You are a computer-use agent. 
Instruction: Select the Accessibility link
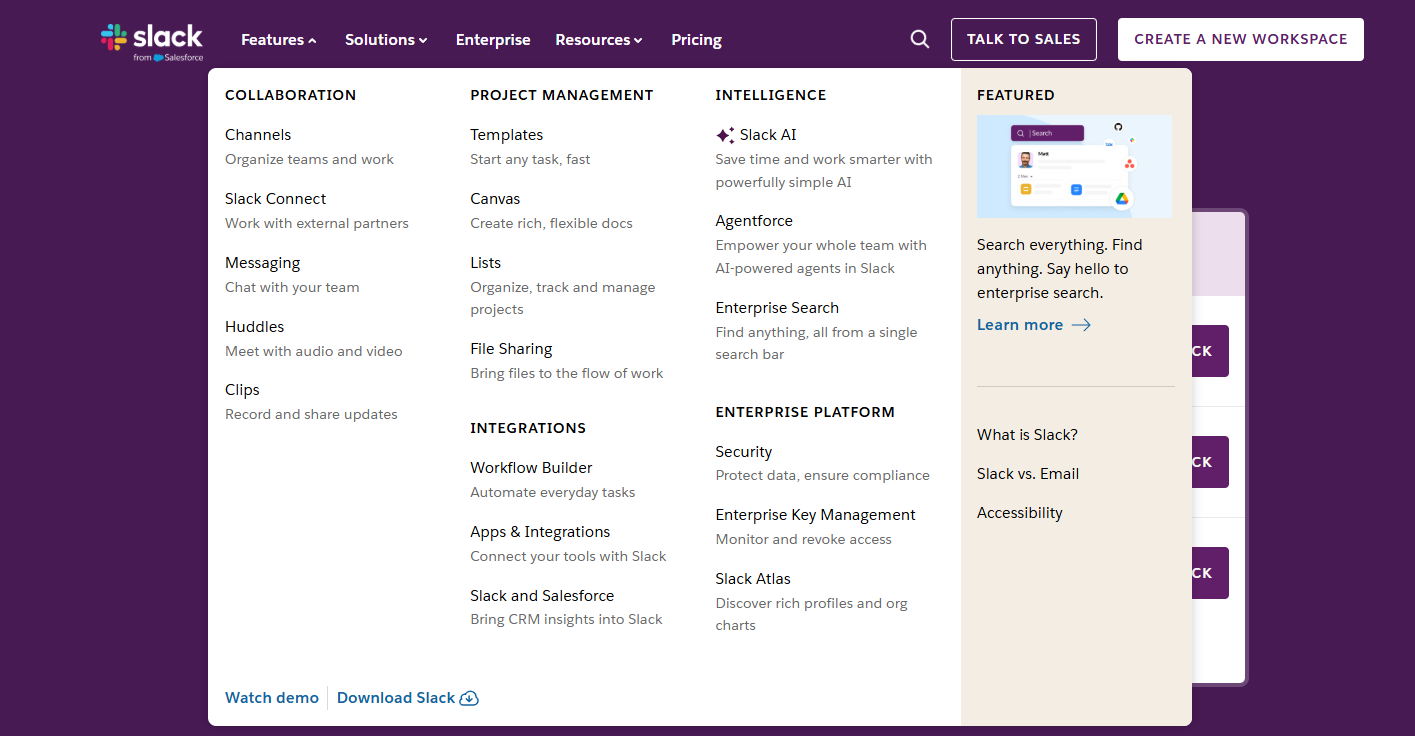(1020, 513)
